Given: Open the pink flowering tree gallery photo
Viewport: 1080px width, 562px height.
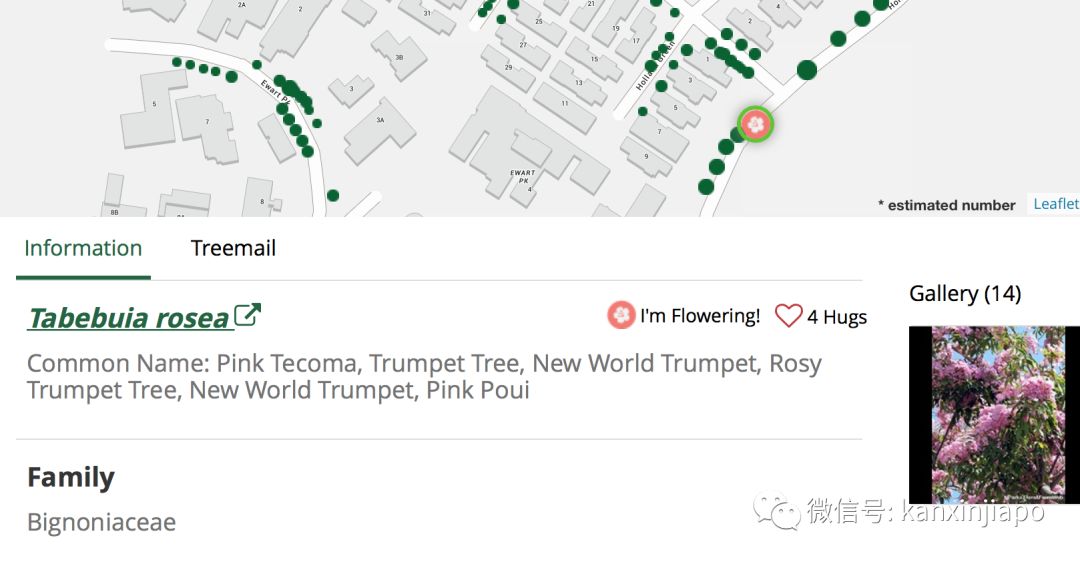Looking at the screenshot, I should click(x=994, y=414).
